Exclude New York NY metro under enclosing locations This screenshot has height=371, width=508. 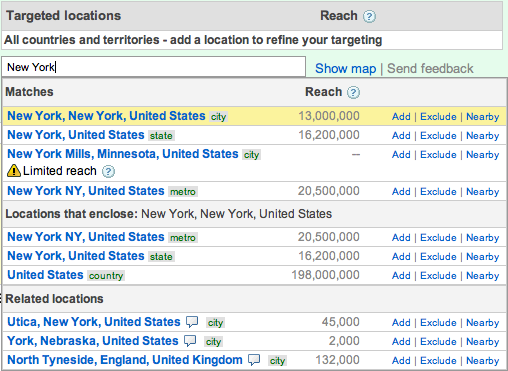(438, 237)
